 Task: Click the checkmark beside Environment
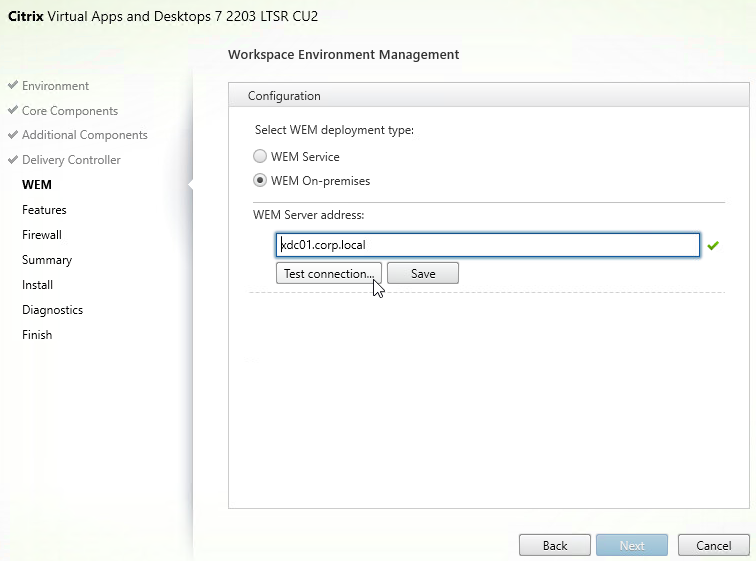(x=13, y=85)
